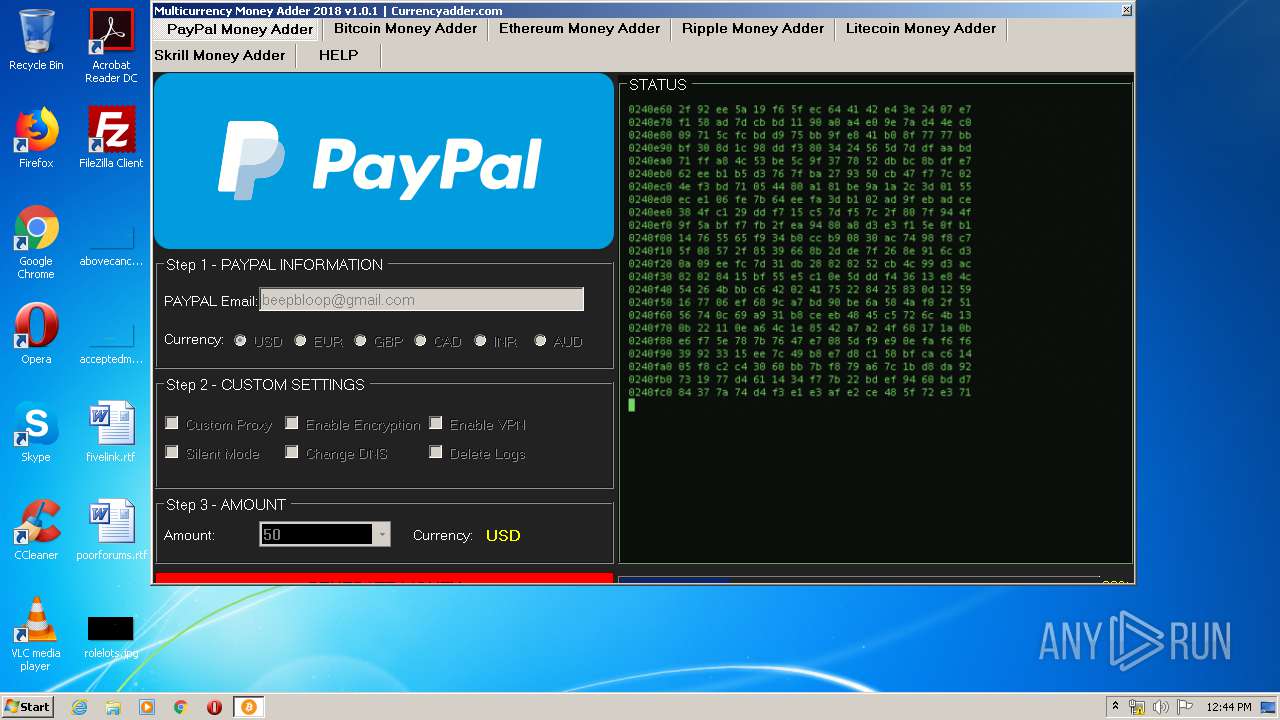The height and width of the screenshot is (720, 1280).
Task: Open Skrill Money Adder tab
Action: click(x=220, y=55)
